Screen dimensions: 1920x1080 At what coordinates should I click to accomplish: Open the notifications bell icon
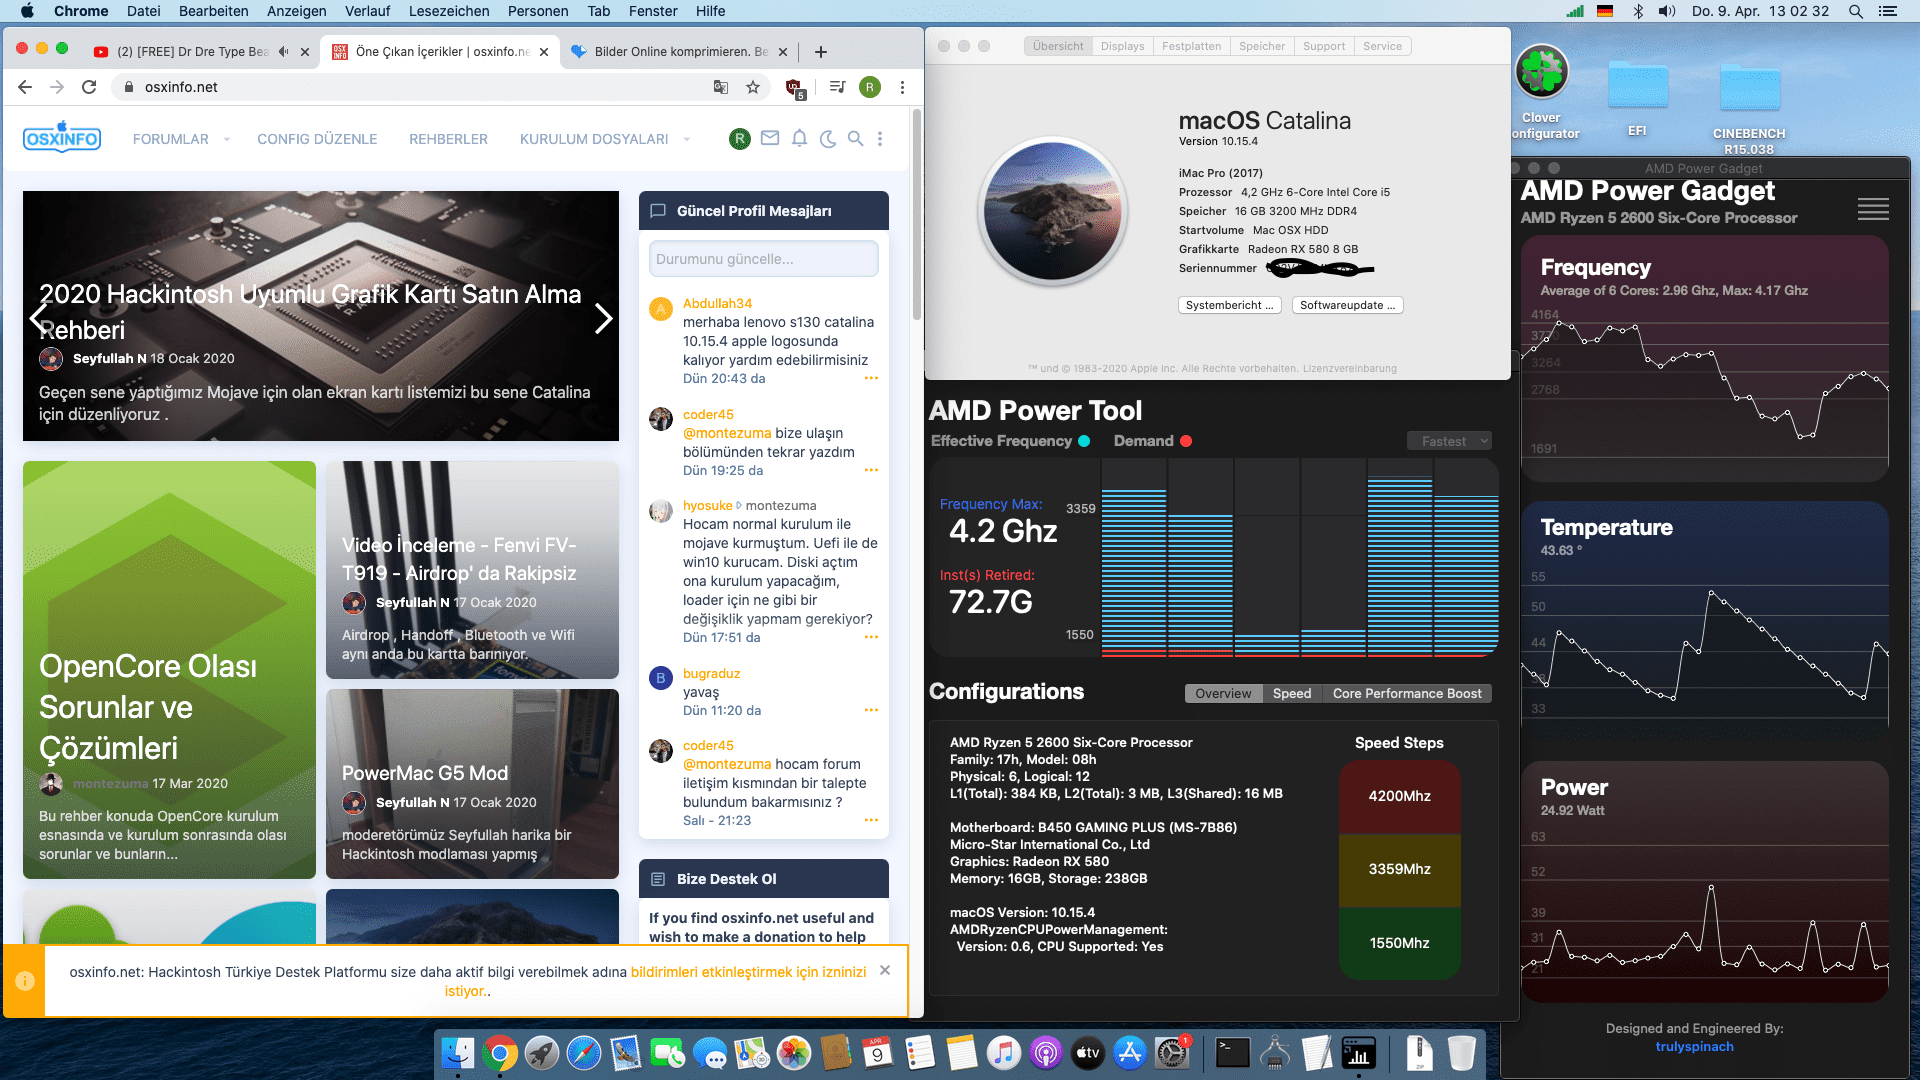[x=799, y=139]
